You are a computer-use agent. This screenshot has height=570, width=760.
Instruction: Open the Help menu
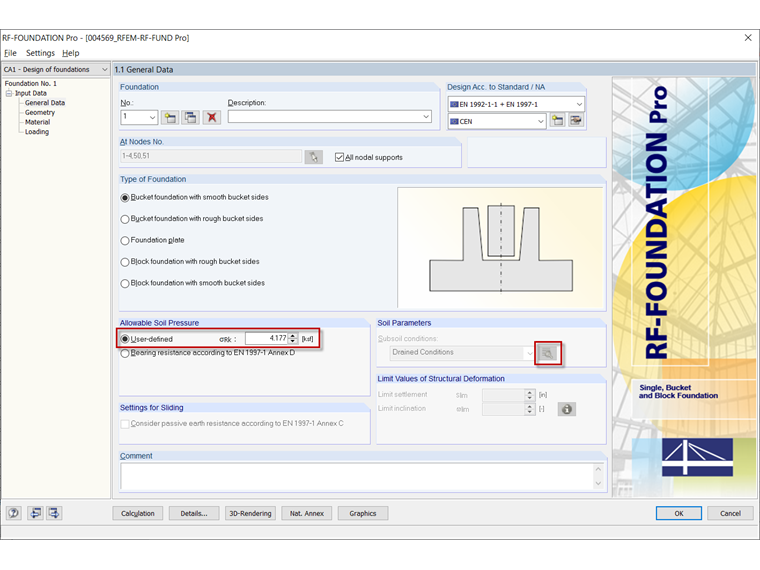click(71, 53)
